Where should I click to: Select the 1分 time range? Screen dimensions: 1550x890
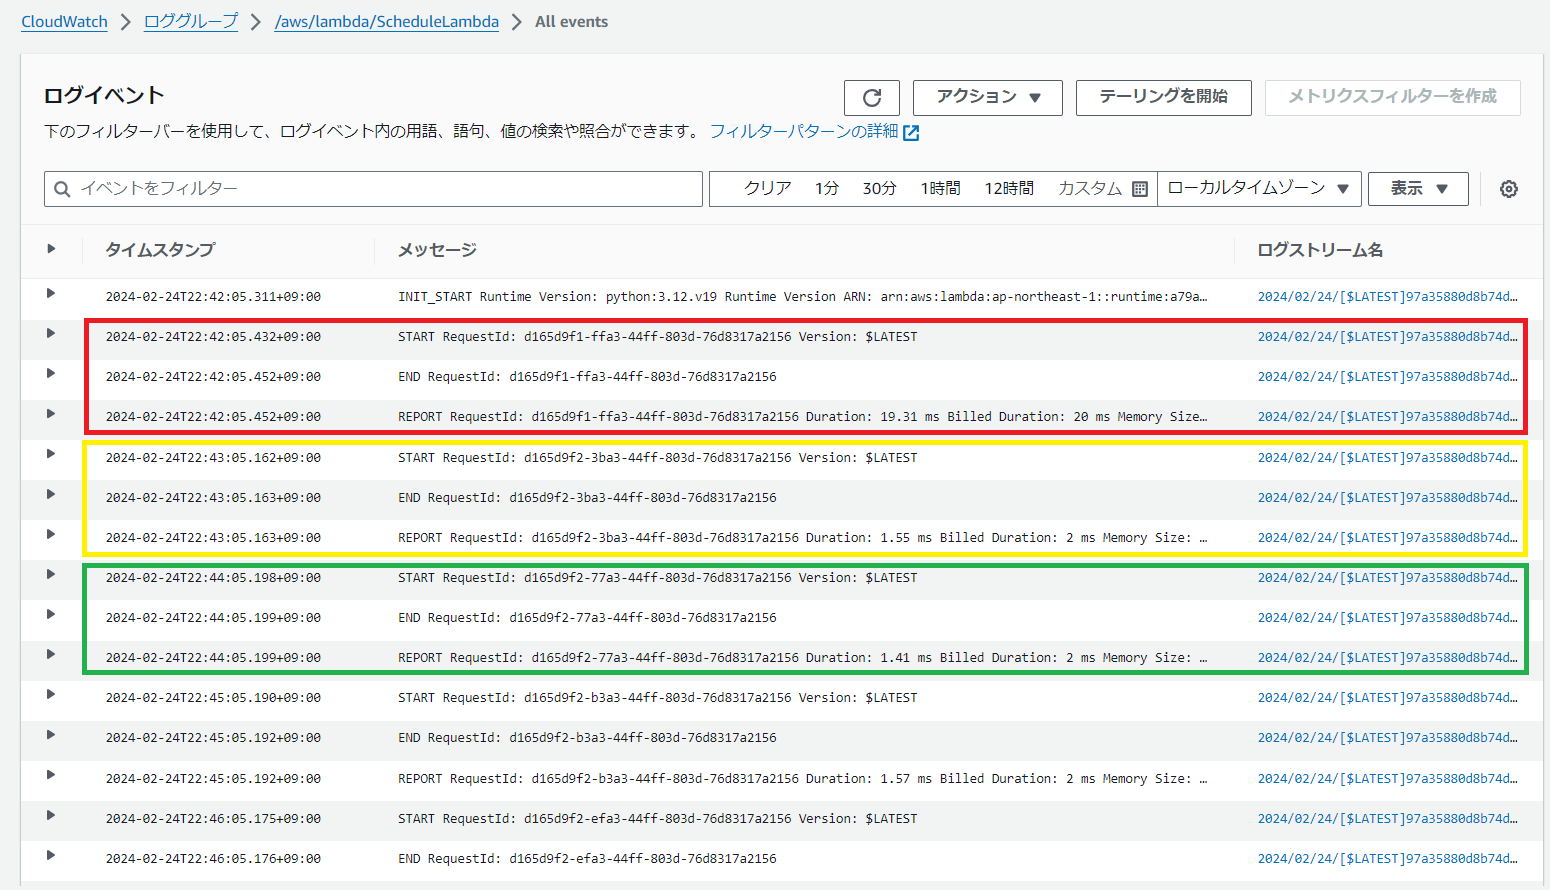coord(826,189)
